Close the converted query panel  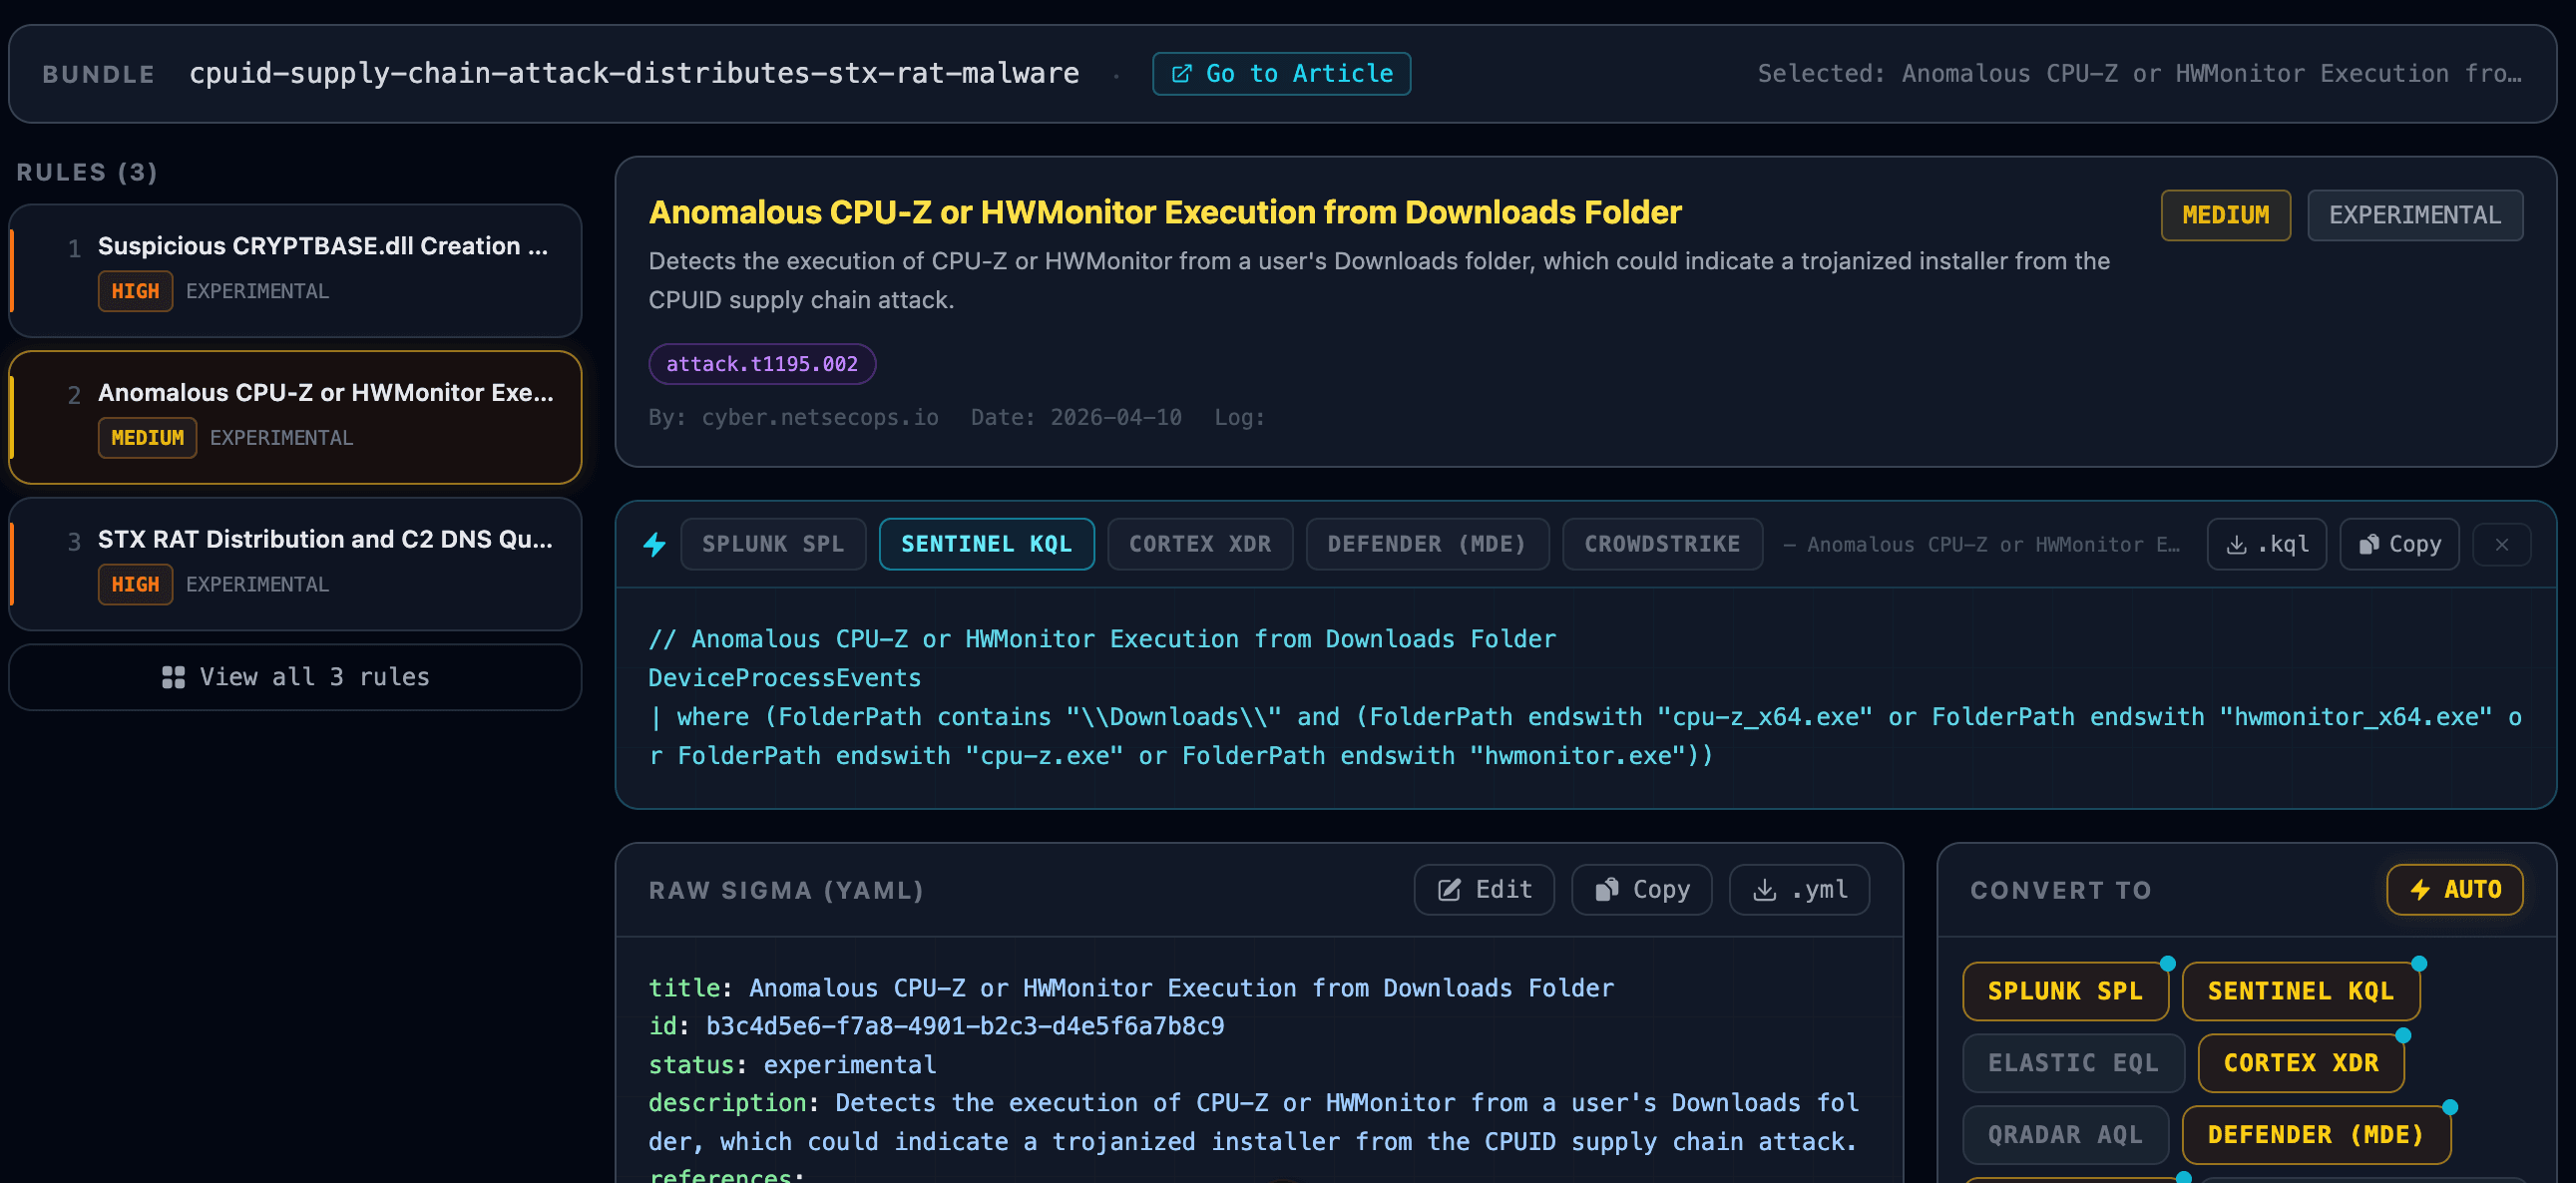(2501, 544)
